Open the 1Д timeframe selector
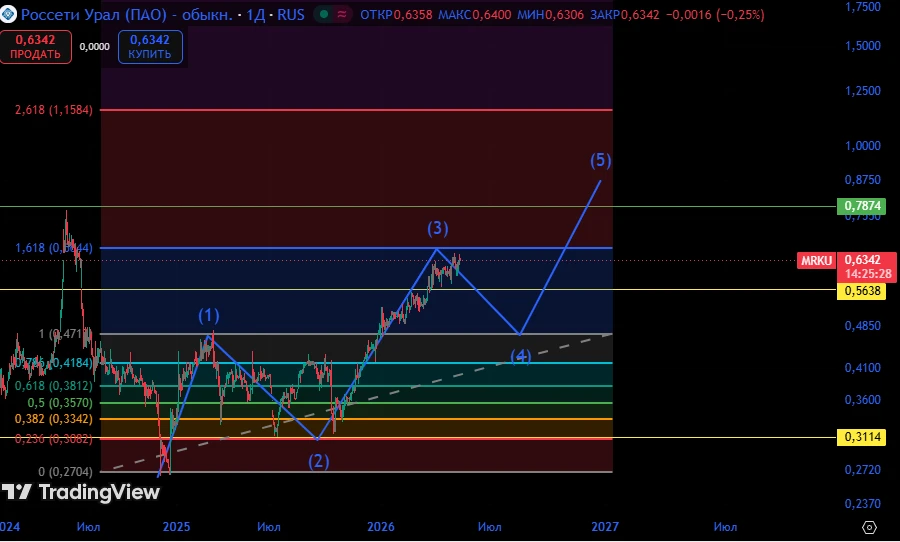The width and height of the screenshot is (900, 542). (x=255, y=14)
